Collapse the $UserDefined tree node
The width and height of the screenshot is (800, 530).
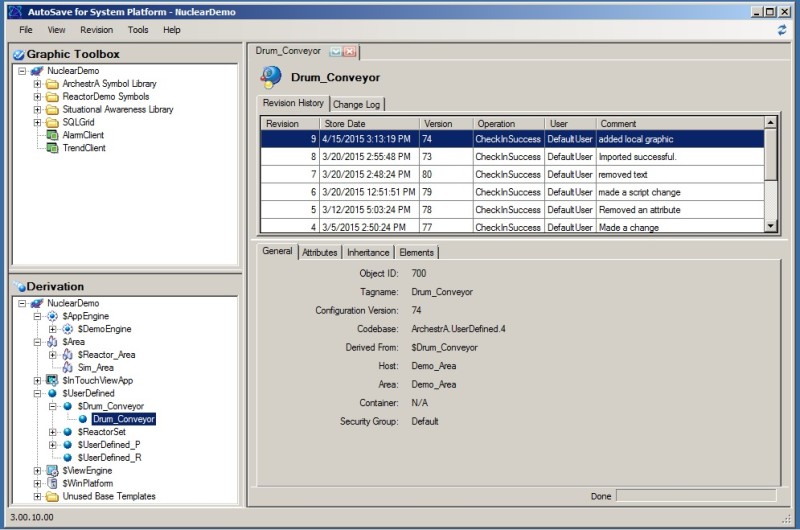[37, 394]
